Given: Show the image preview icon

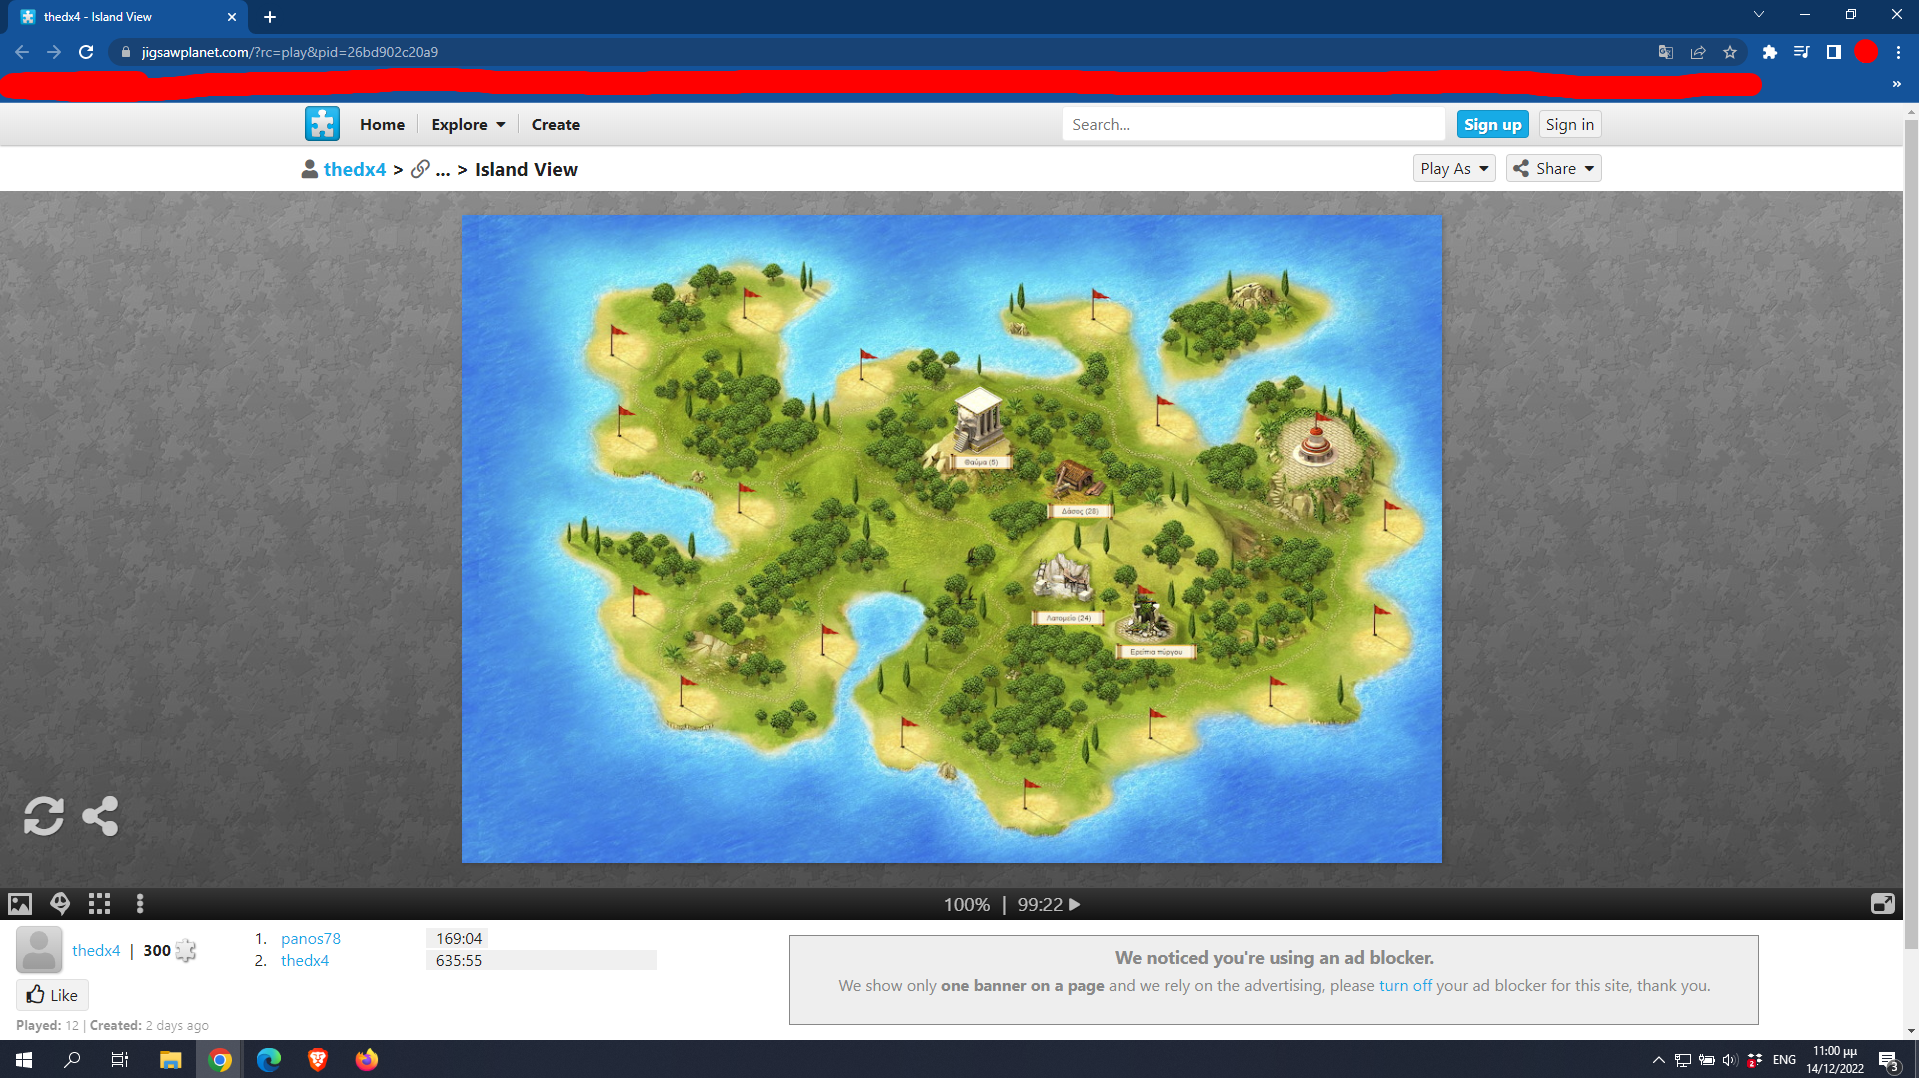Looking at the screenshot, I should coord(20,904).
